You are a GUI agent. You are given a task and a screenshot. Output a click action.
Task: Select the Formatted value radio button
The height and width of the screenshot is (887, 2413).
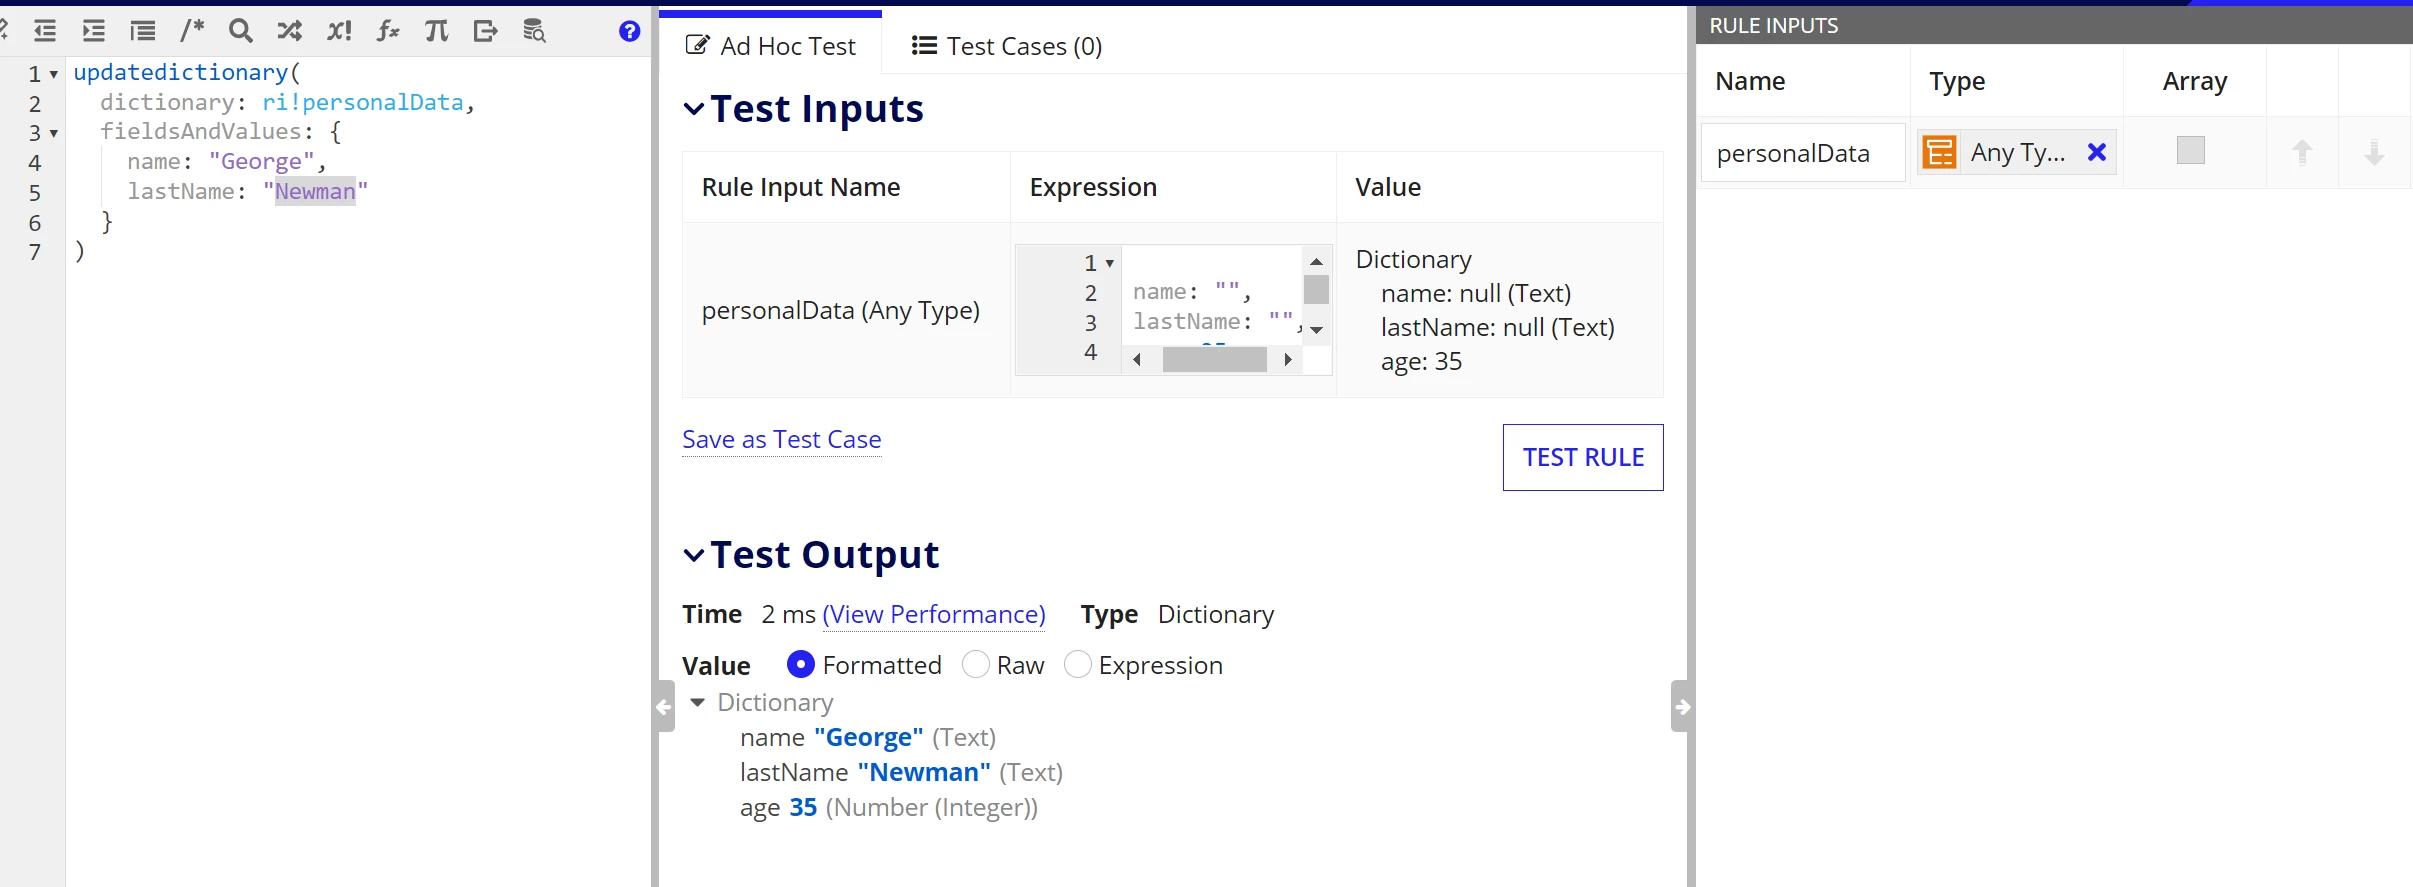[x=801, y=664]
